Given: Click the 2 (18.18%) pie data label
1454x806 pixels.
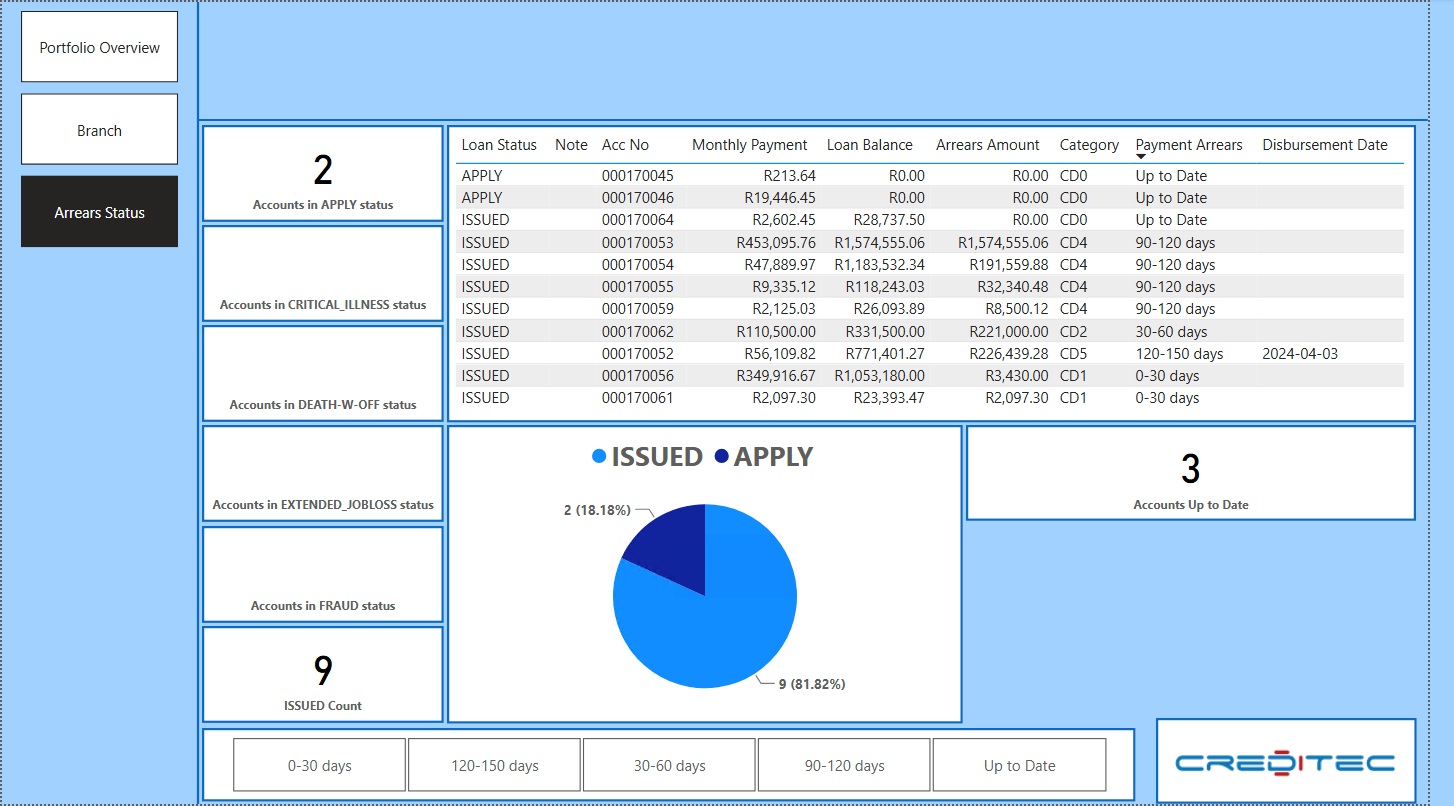Looking at the screenshot, I should click(597, 510).
